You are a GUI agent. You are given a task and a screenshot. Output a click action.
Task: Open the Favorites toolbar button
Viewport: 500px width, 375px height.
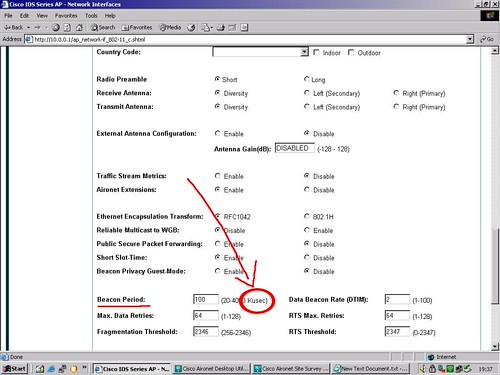tap(137, 28)
